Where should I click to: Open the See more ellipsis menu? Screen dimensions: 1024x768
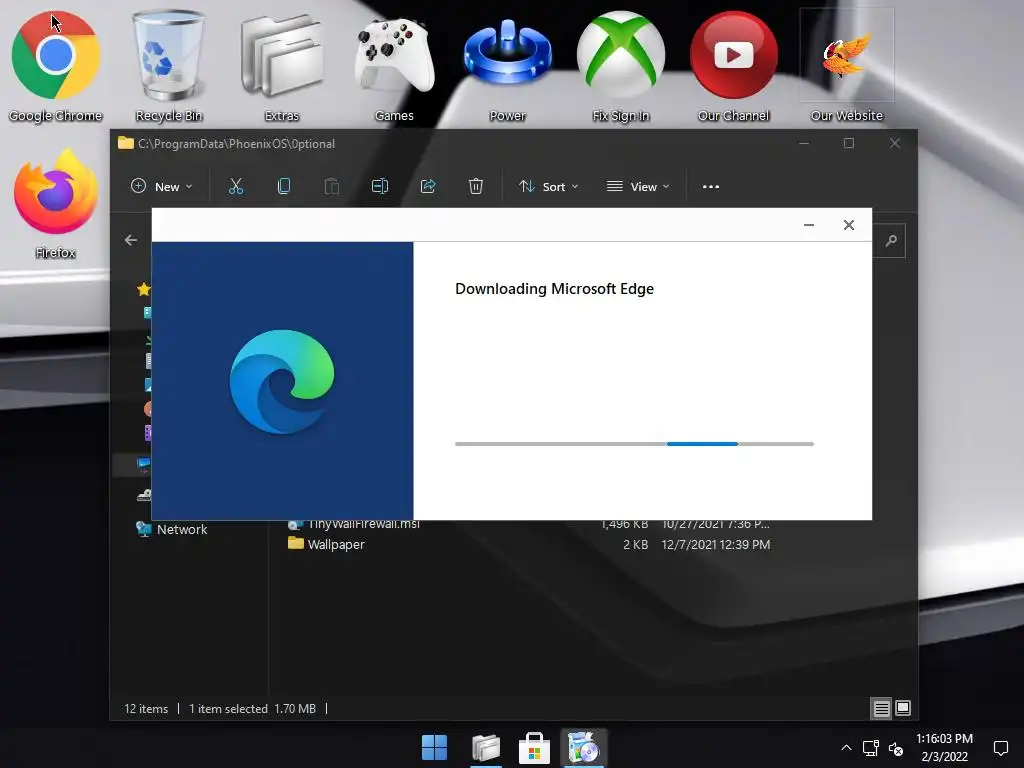(x=711, y=187)
